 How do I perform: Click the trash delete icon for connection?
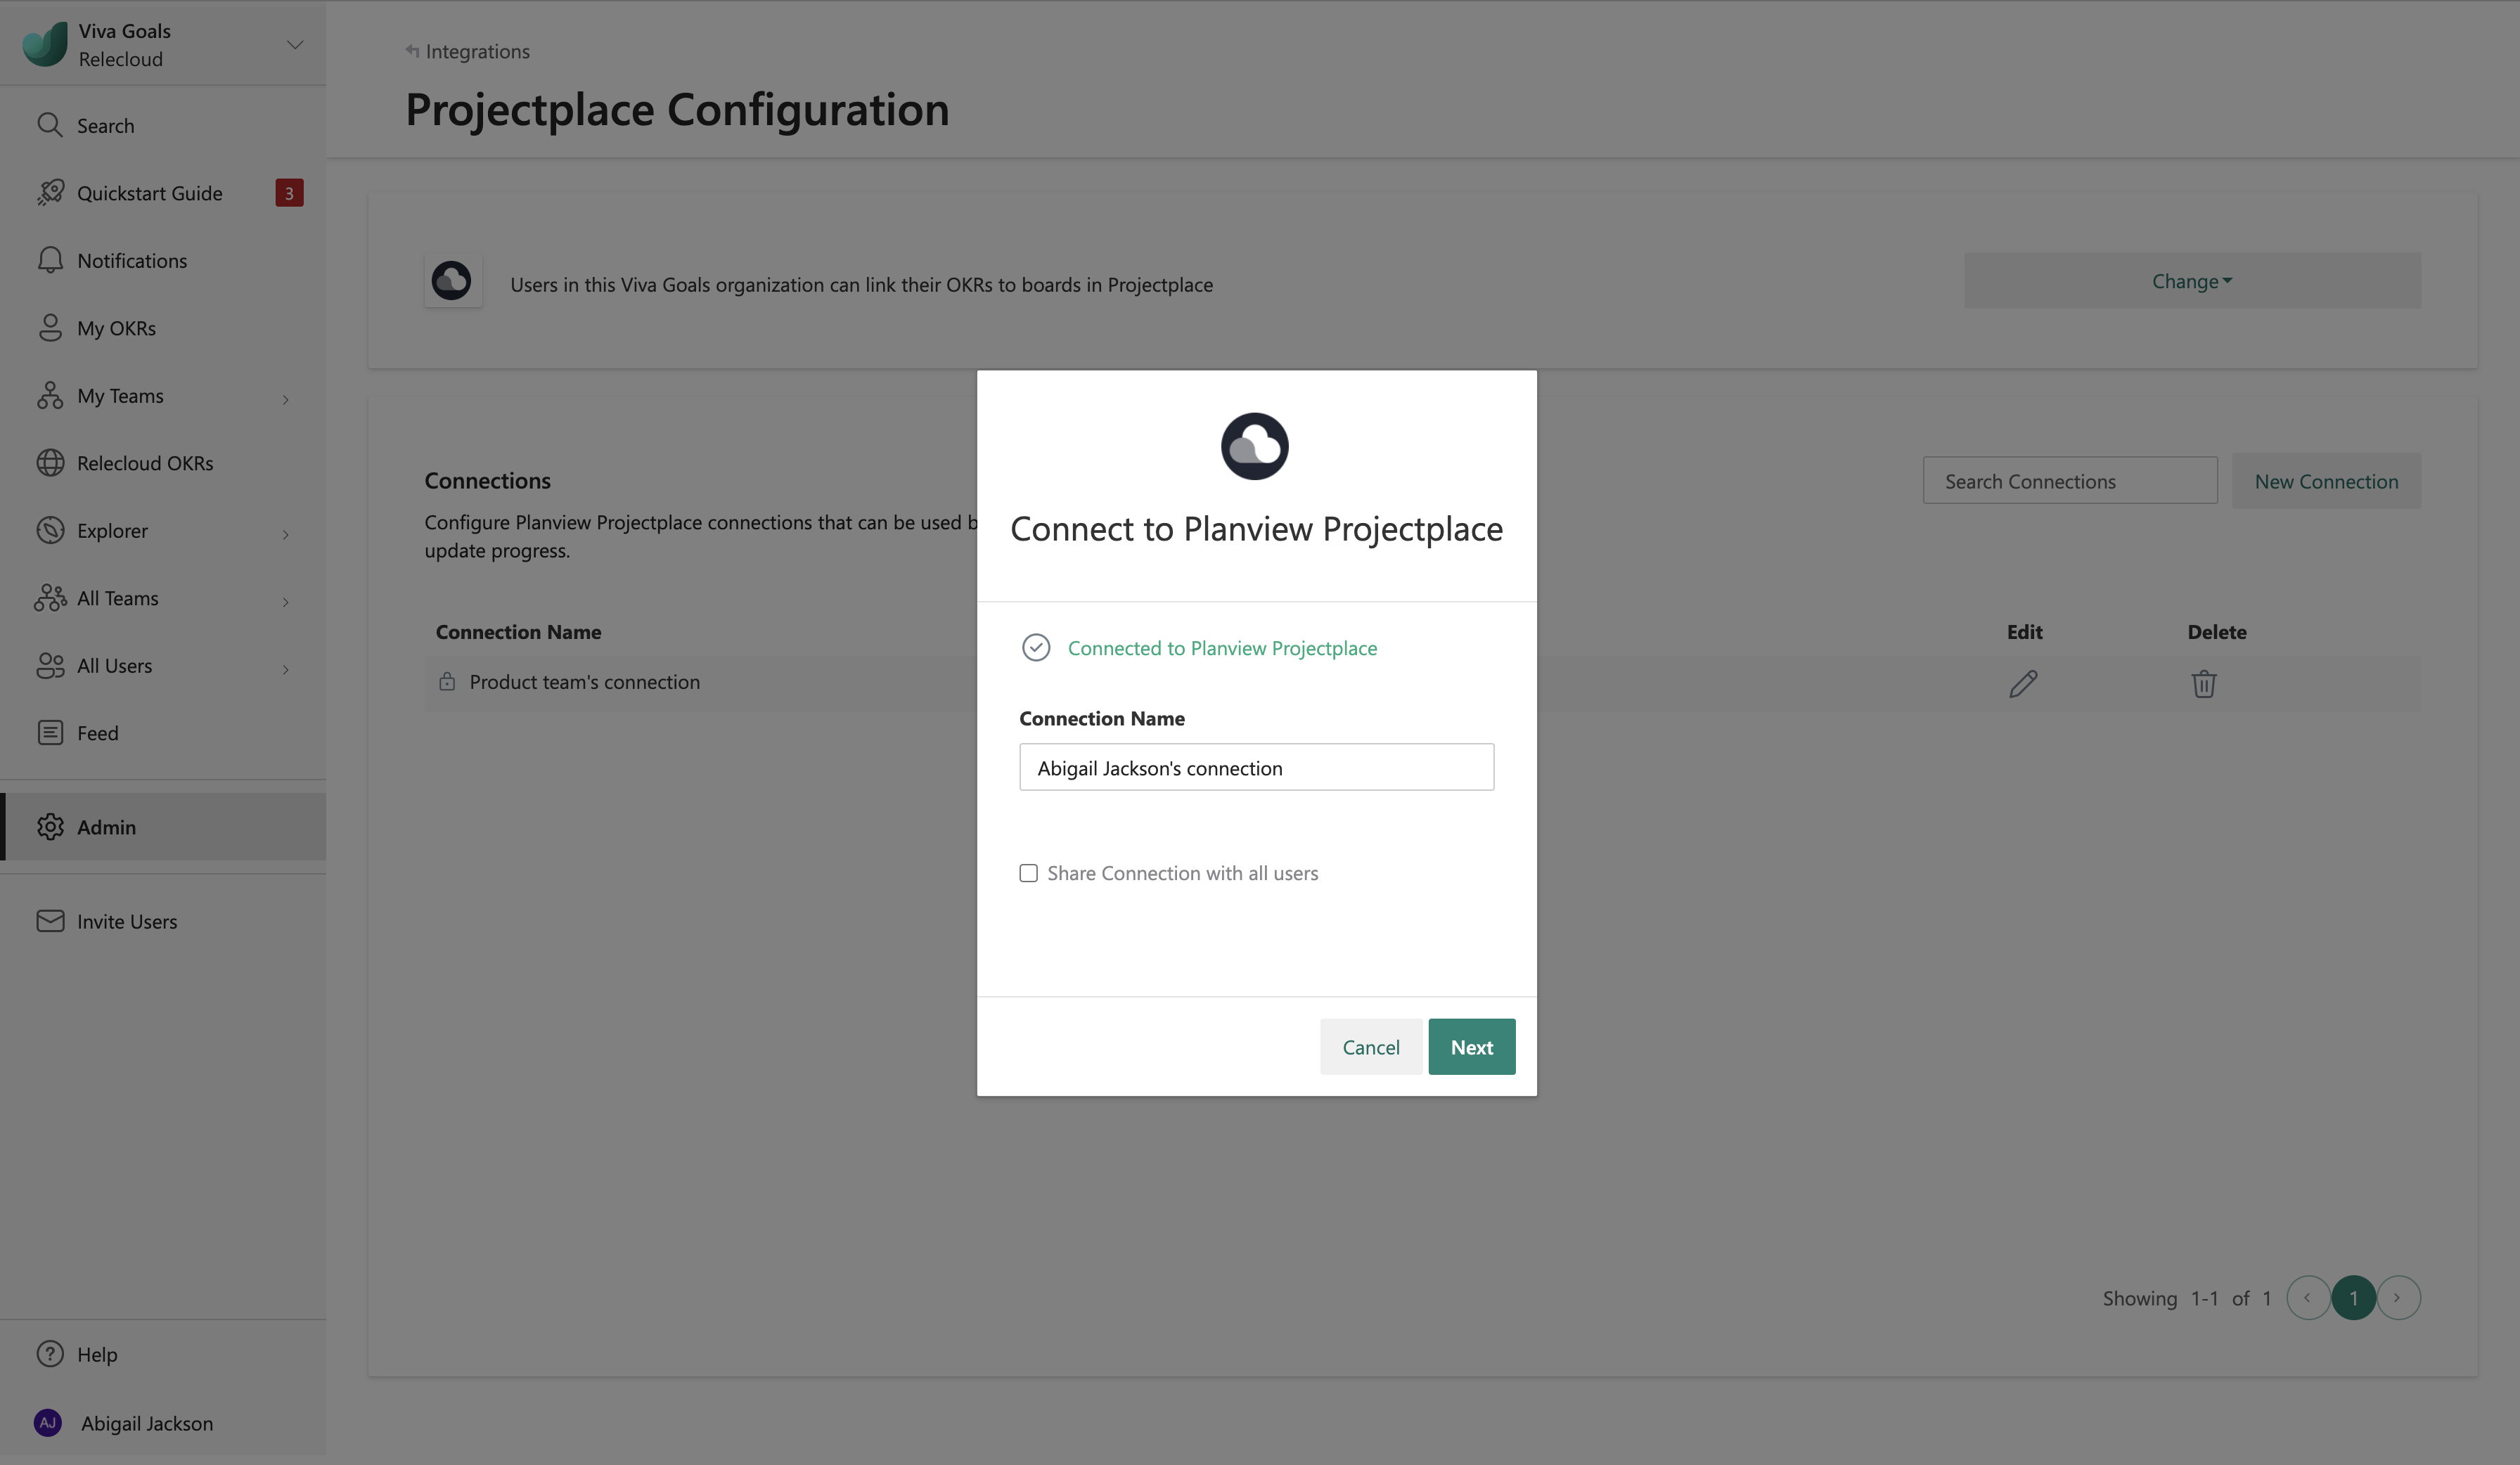point(2204,684)
